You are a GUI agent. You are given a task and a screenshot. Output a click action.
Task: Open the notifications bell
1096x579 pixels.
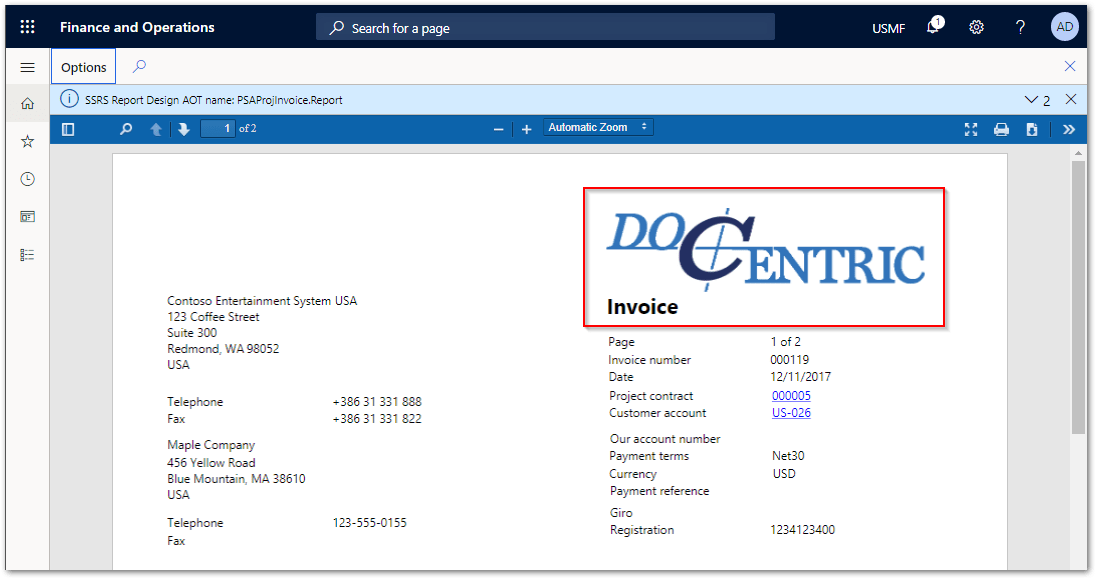click(931, 26)
